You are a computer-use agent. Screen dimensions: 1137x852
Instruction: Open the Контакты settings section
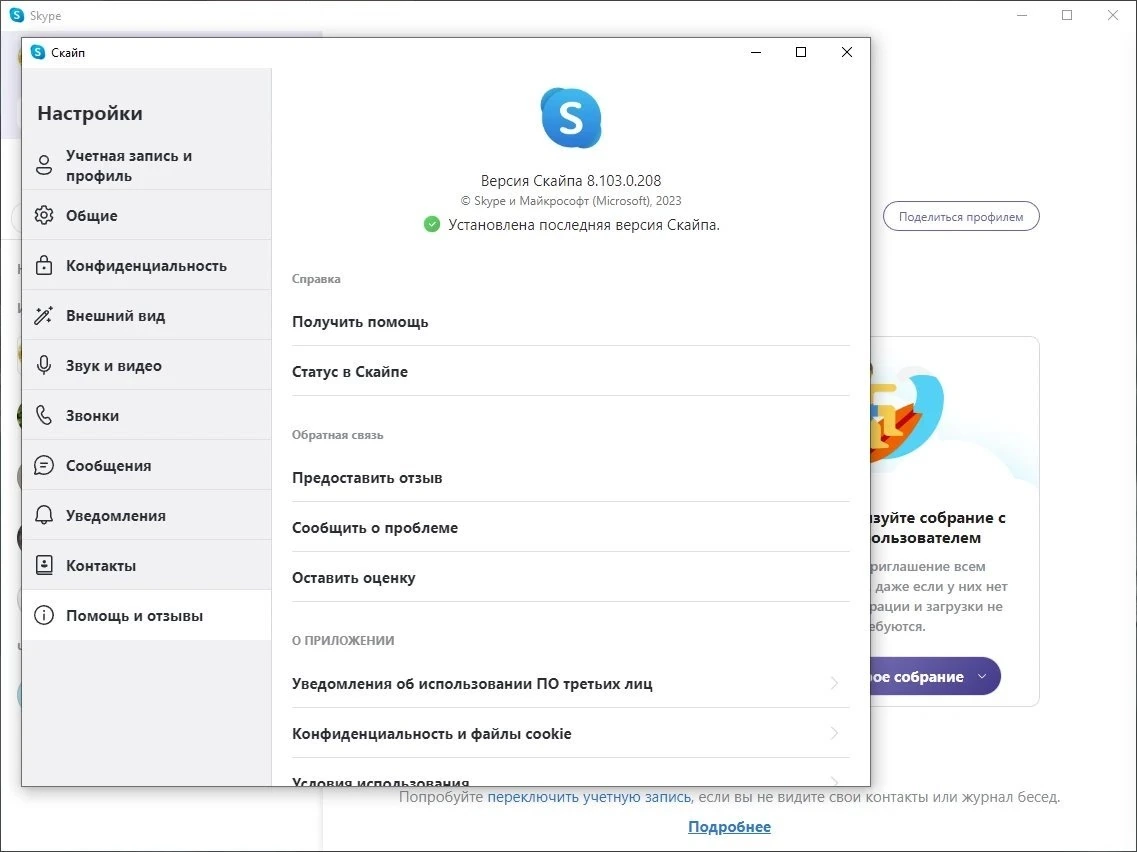tap(146, 566)
